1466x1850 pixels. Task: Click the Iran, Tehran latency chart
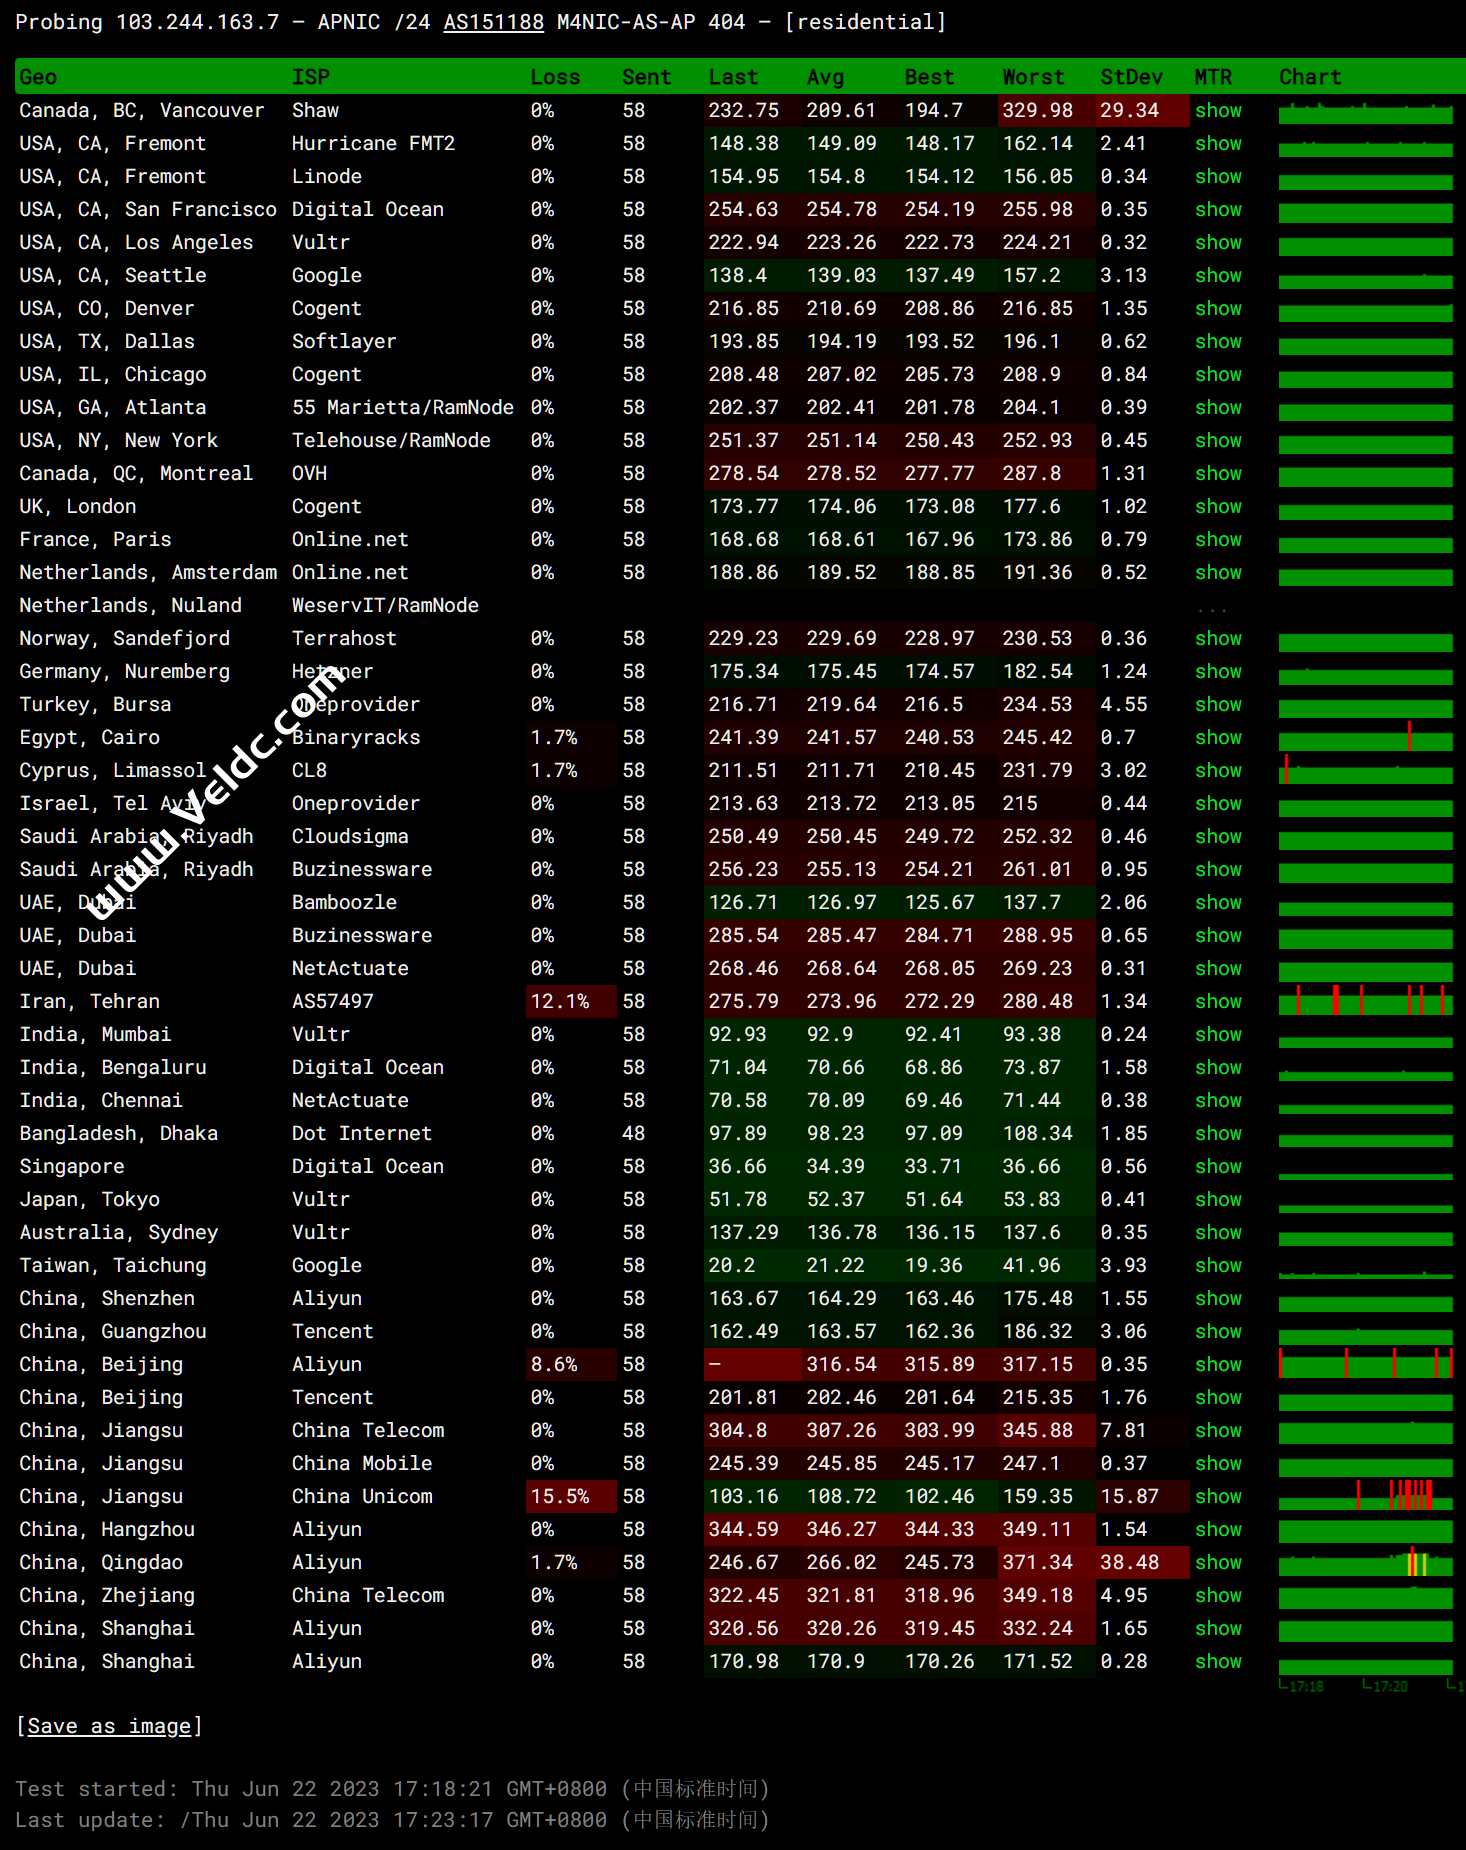click(1366, 1001)
